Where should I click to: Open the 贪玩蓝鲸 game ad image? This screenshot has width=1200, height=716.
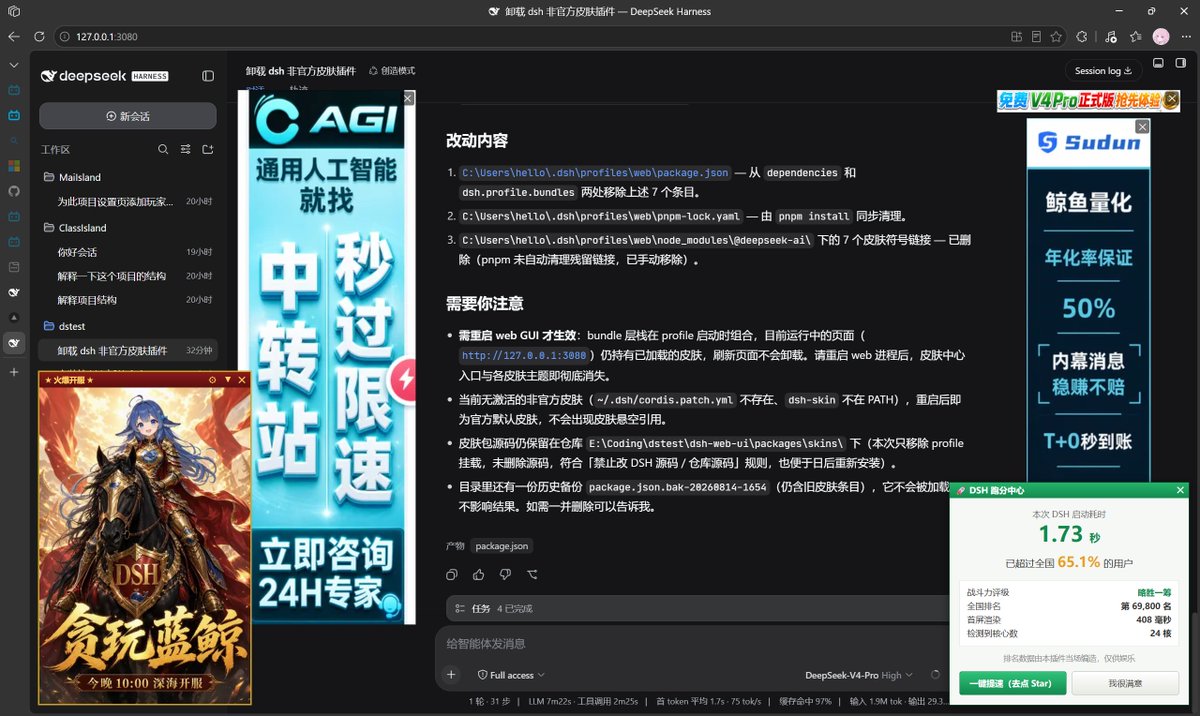pyautogui.click(x=145, y=545)
